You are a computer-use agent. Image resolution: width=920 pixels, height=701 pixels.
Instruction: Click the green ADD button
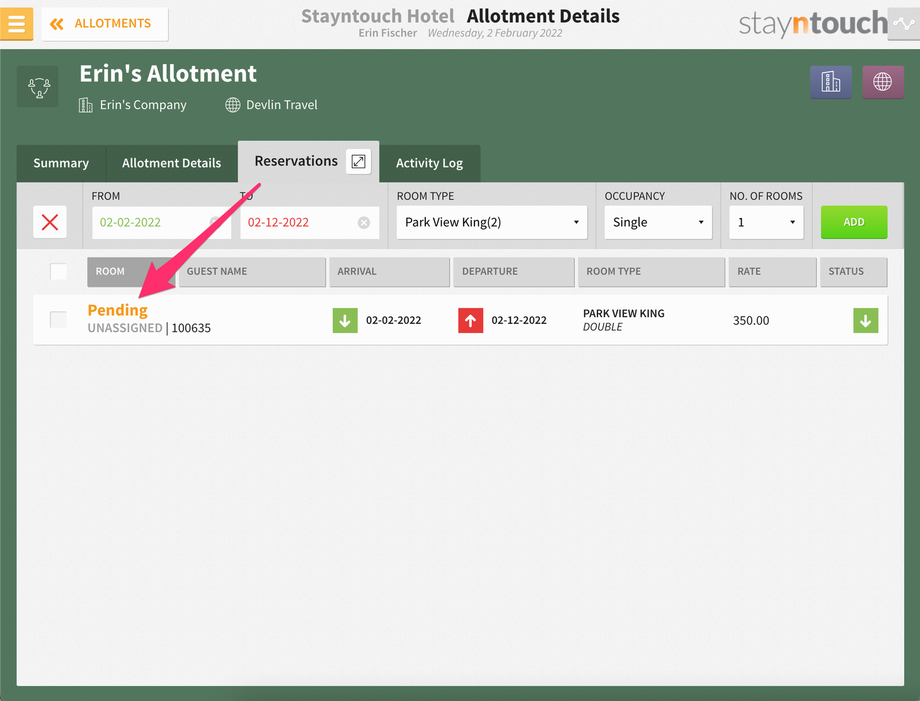pyautogui.click(x=854, y=222)
